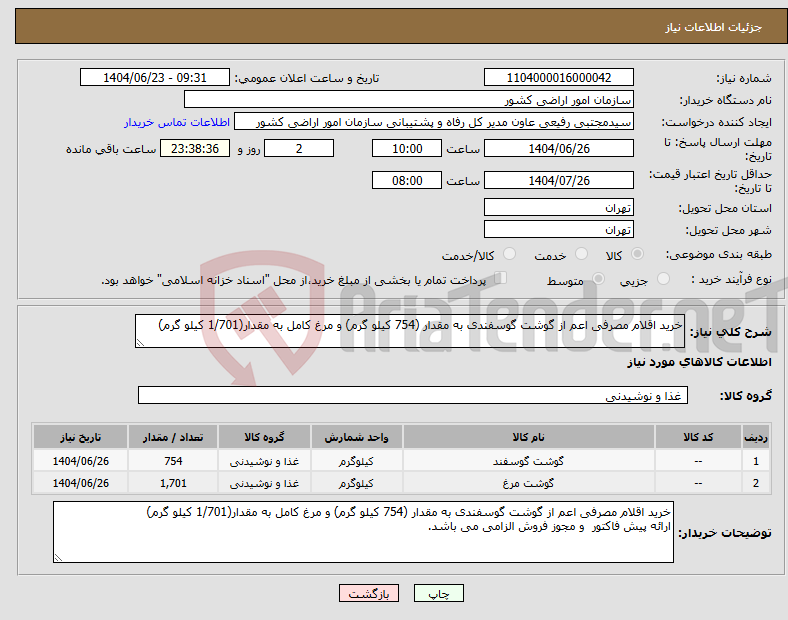
Task: Click the need date in گوشت گوسفند row
Action: click(80, 461)
